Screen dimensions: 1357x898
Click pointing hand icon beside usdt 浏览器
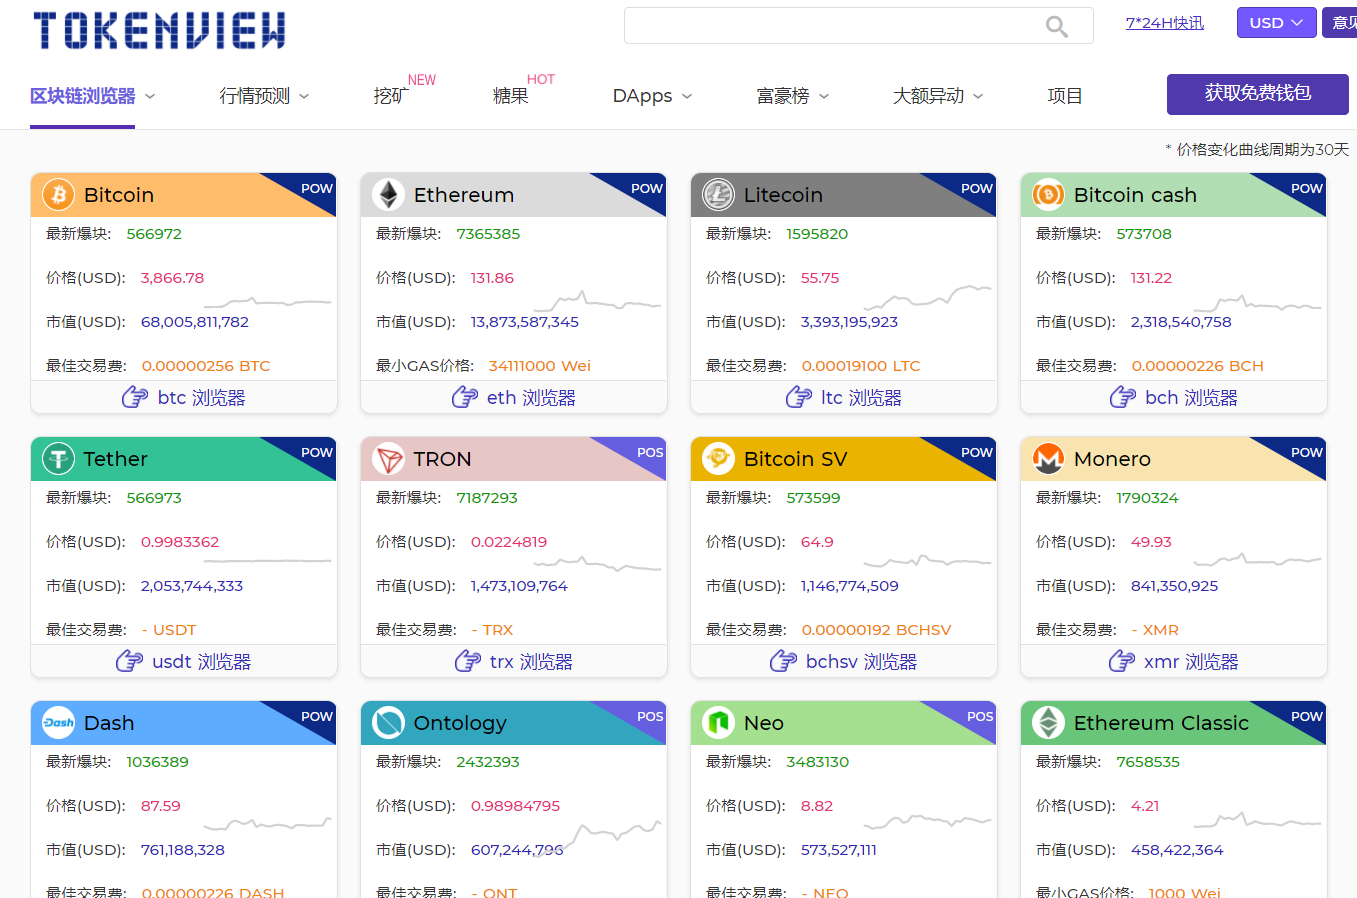[130, 661]
